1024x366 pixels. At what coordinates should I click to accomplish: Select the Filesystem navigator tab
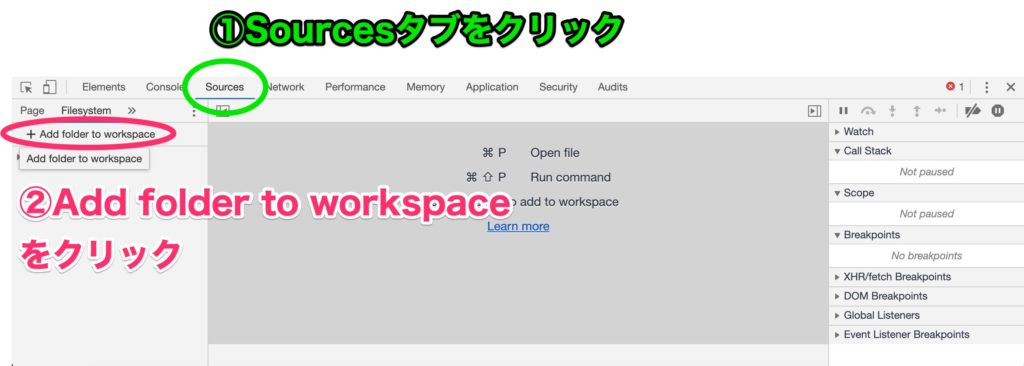(86, 111)
